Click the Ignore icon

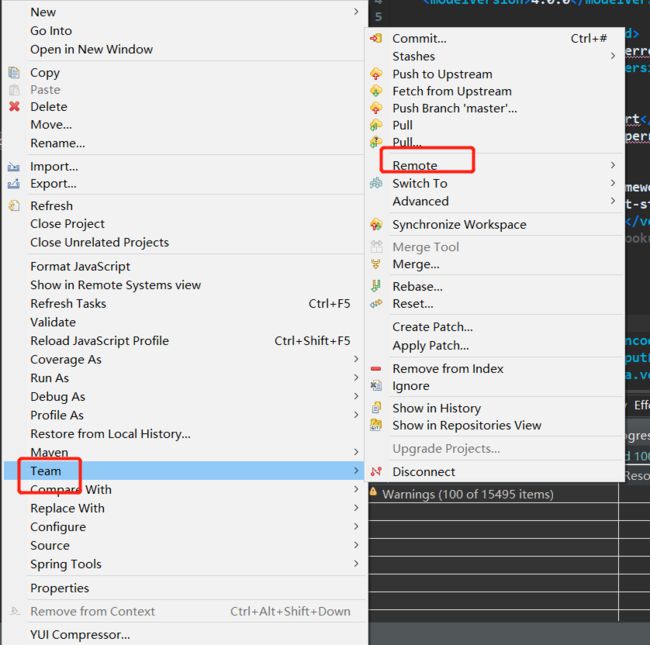pos(376,386)
